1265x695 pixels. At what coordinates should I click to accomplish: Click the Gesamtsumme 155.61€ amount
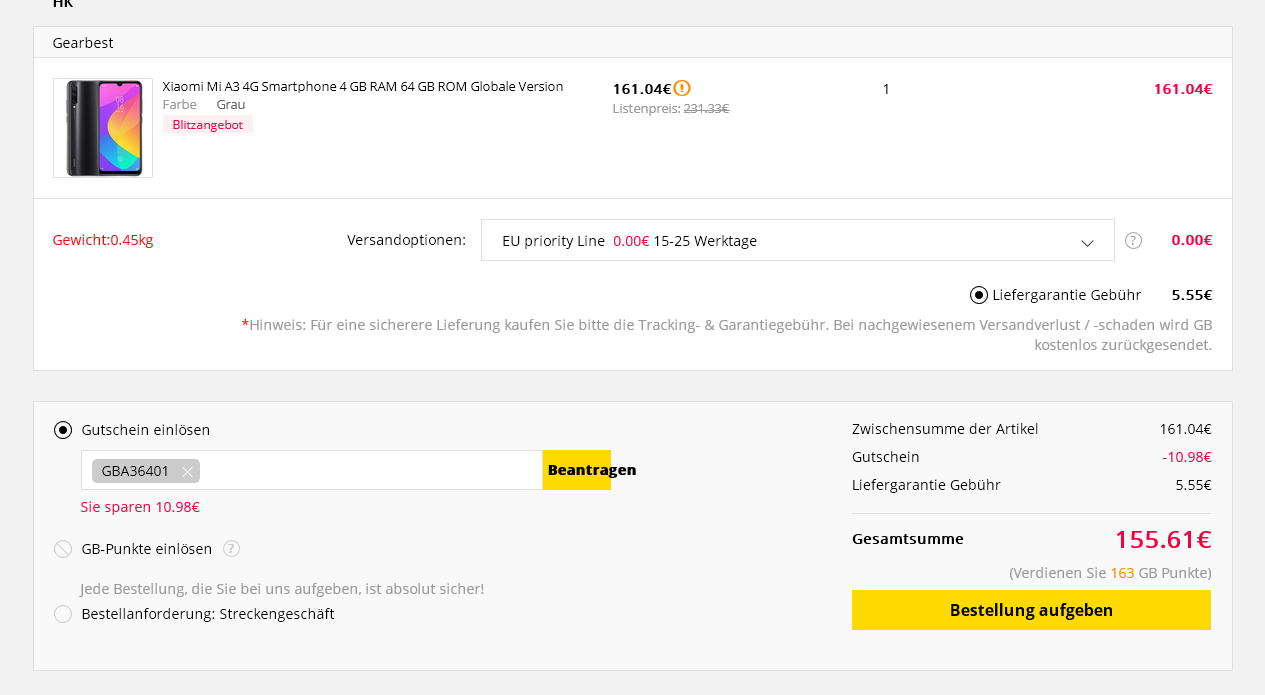tap(1163, 539)
